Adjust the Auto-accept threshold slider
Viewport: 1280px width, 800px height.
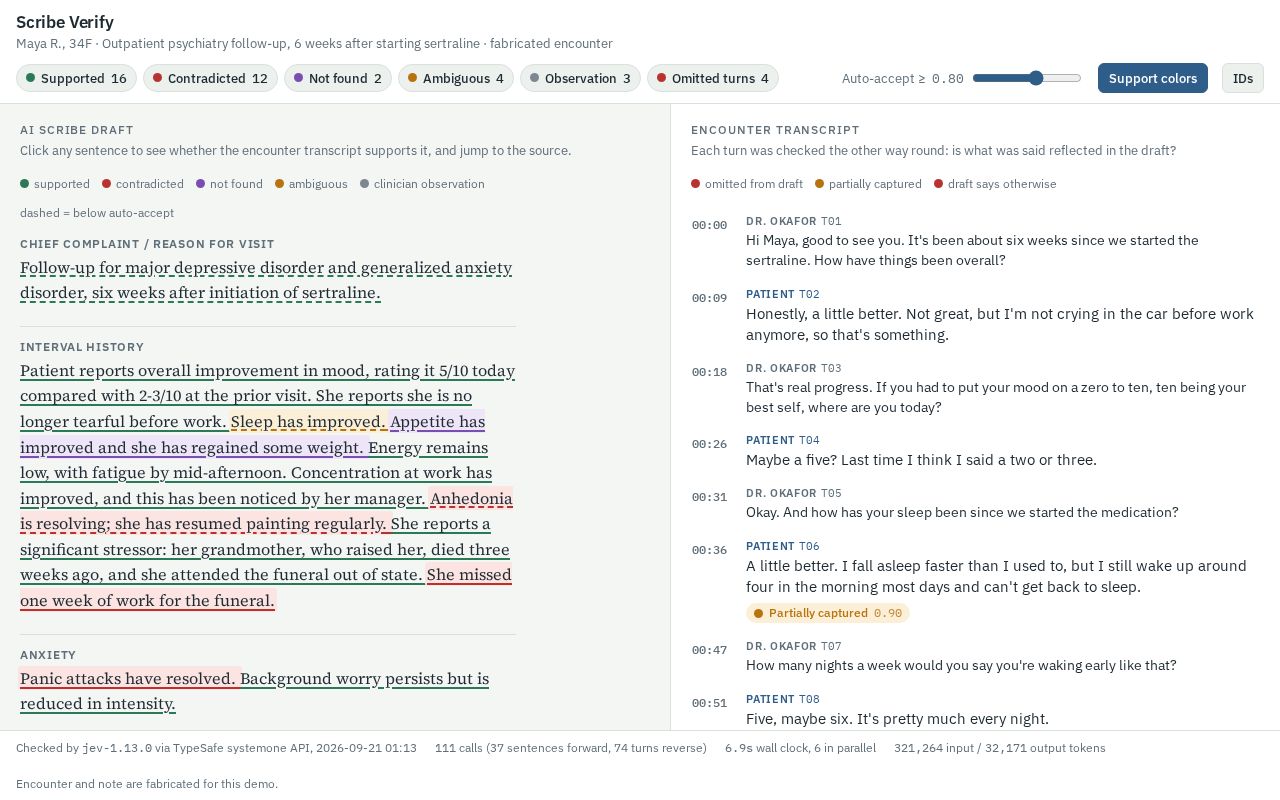[x=1027, y=78]
